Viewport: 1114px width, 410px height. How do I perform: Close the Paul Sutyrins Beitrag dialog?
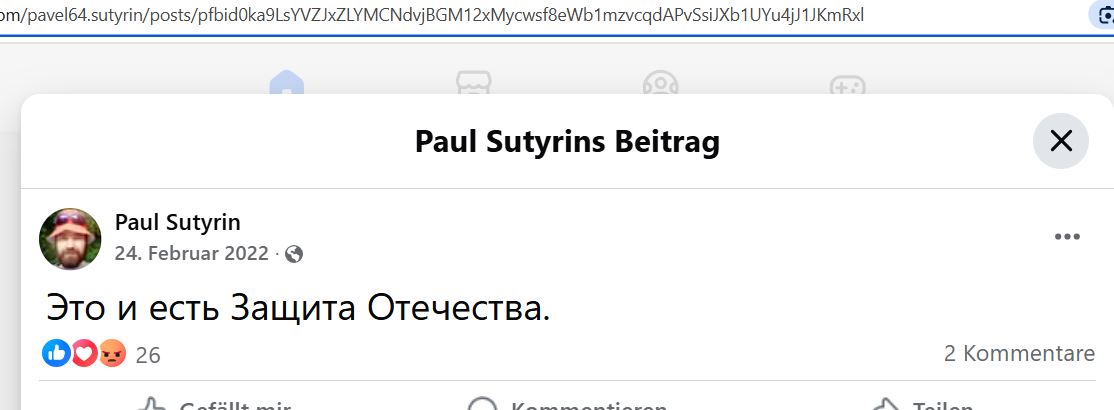tap(1060, 141)
